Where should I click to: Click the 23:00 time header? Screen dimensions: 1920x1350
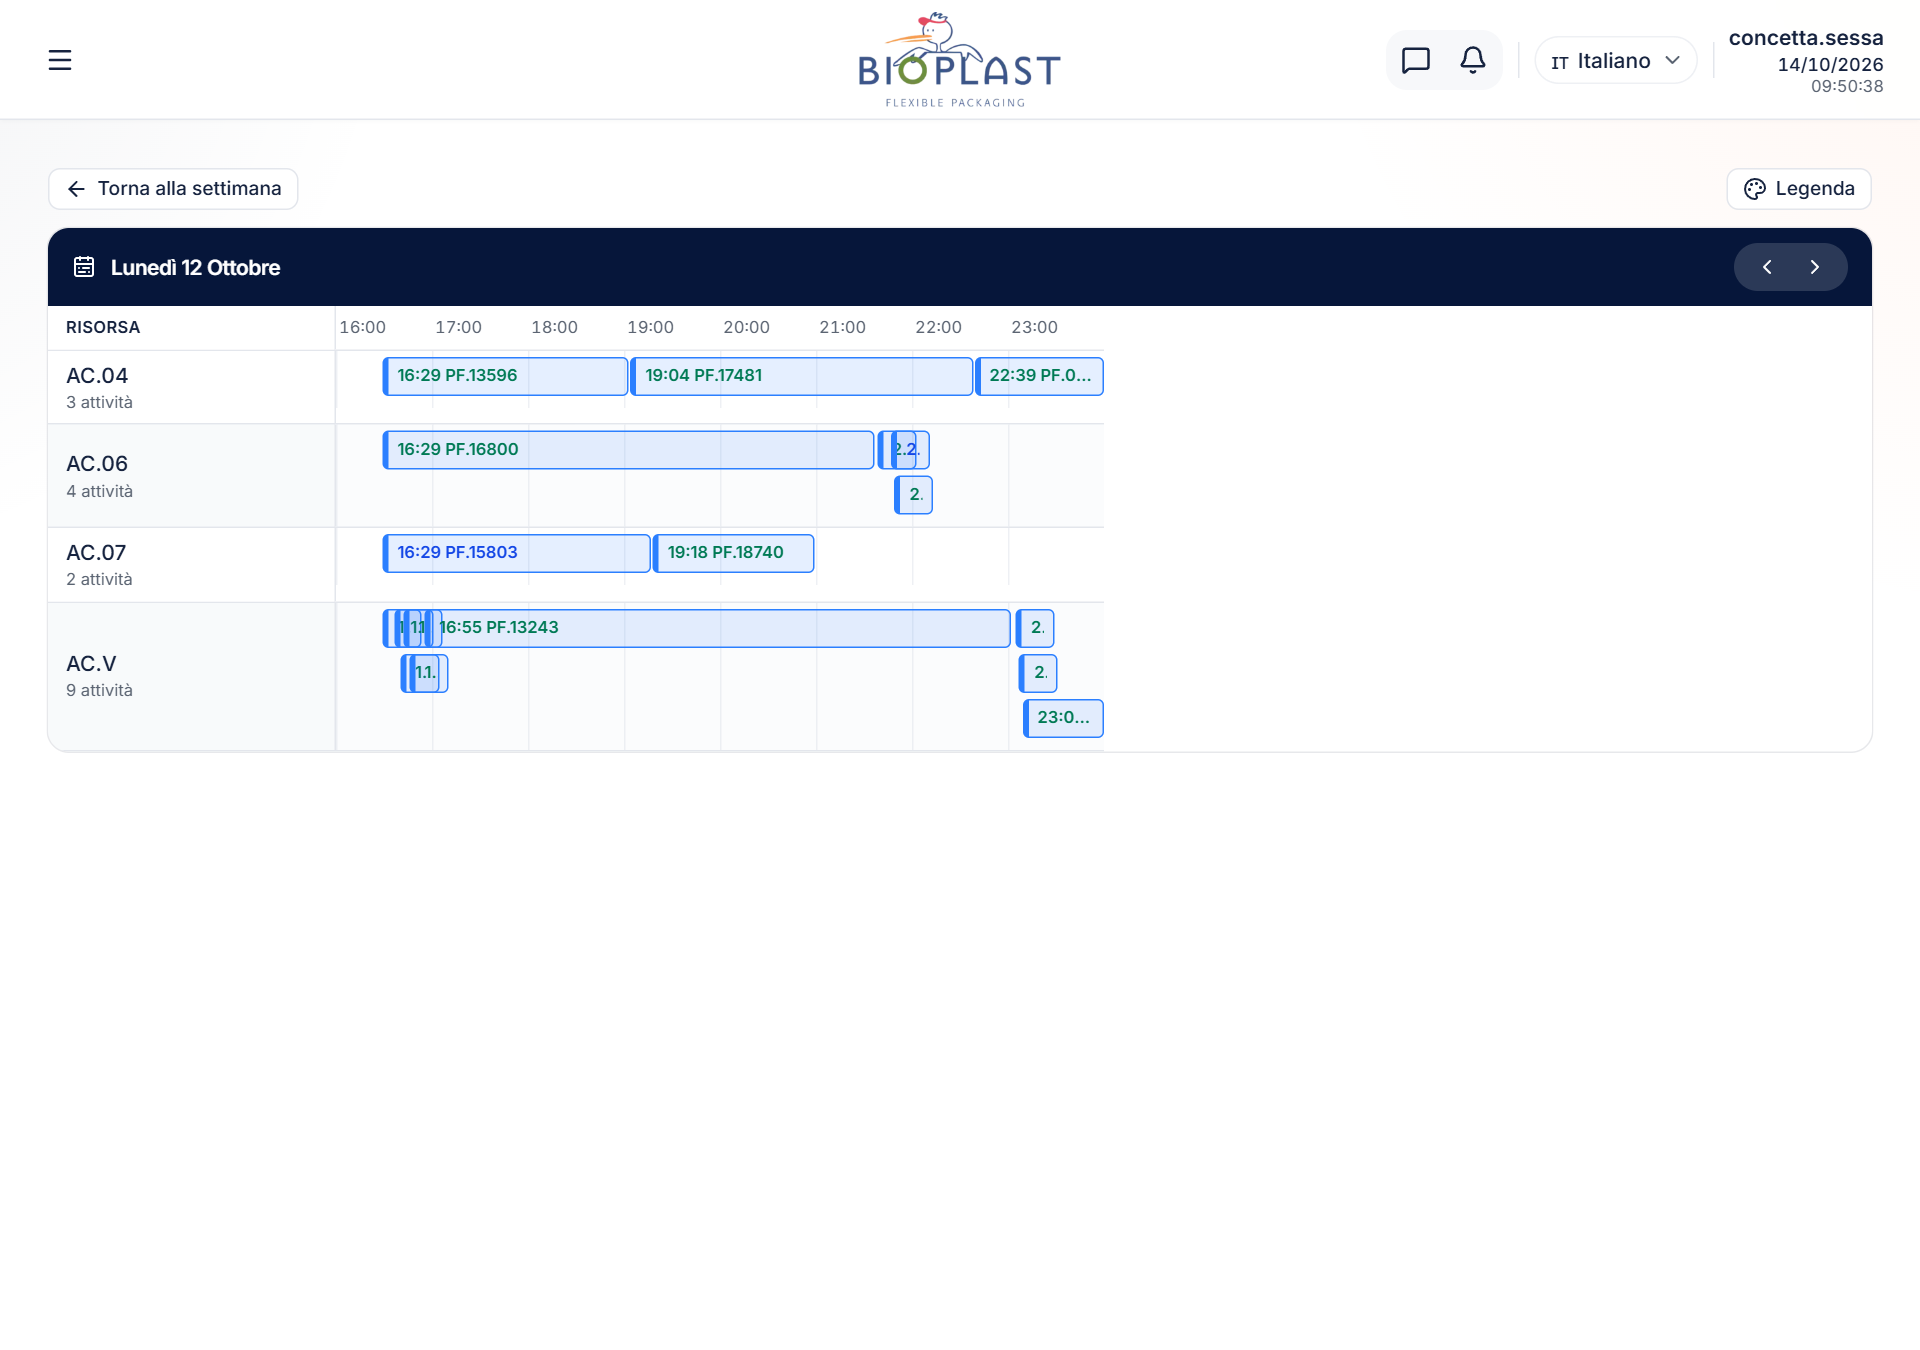pyautogui.click(x=1034, y=328)
